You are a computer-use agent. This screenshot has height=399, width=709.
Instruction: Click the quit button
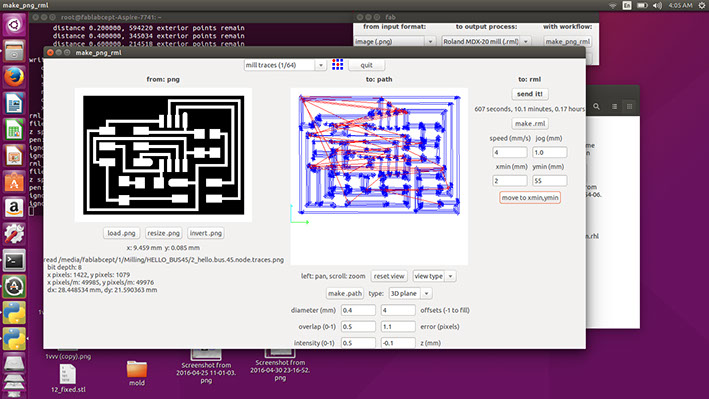point(366,65)
